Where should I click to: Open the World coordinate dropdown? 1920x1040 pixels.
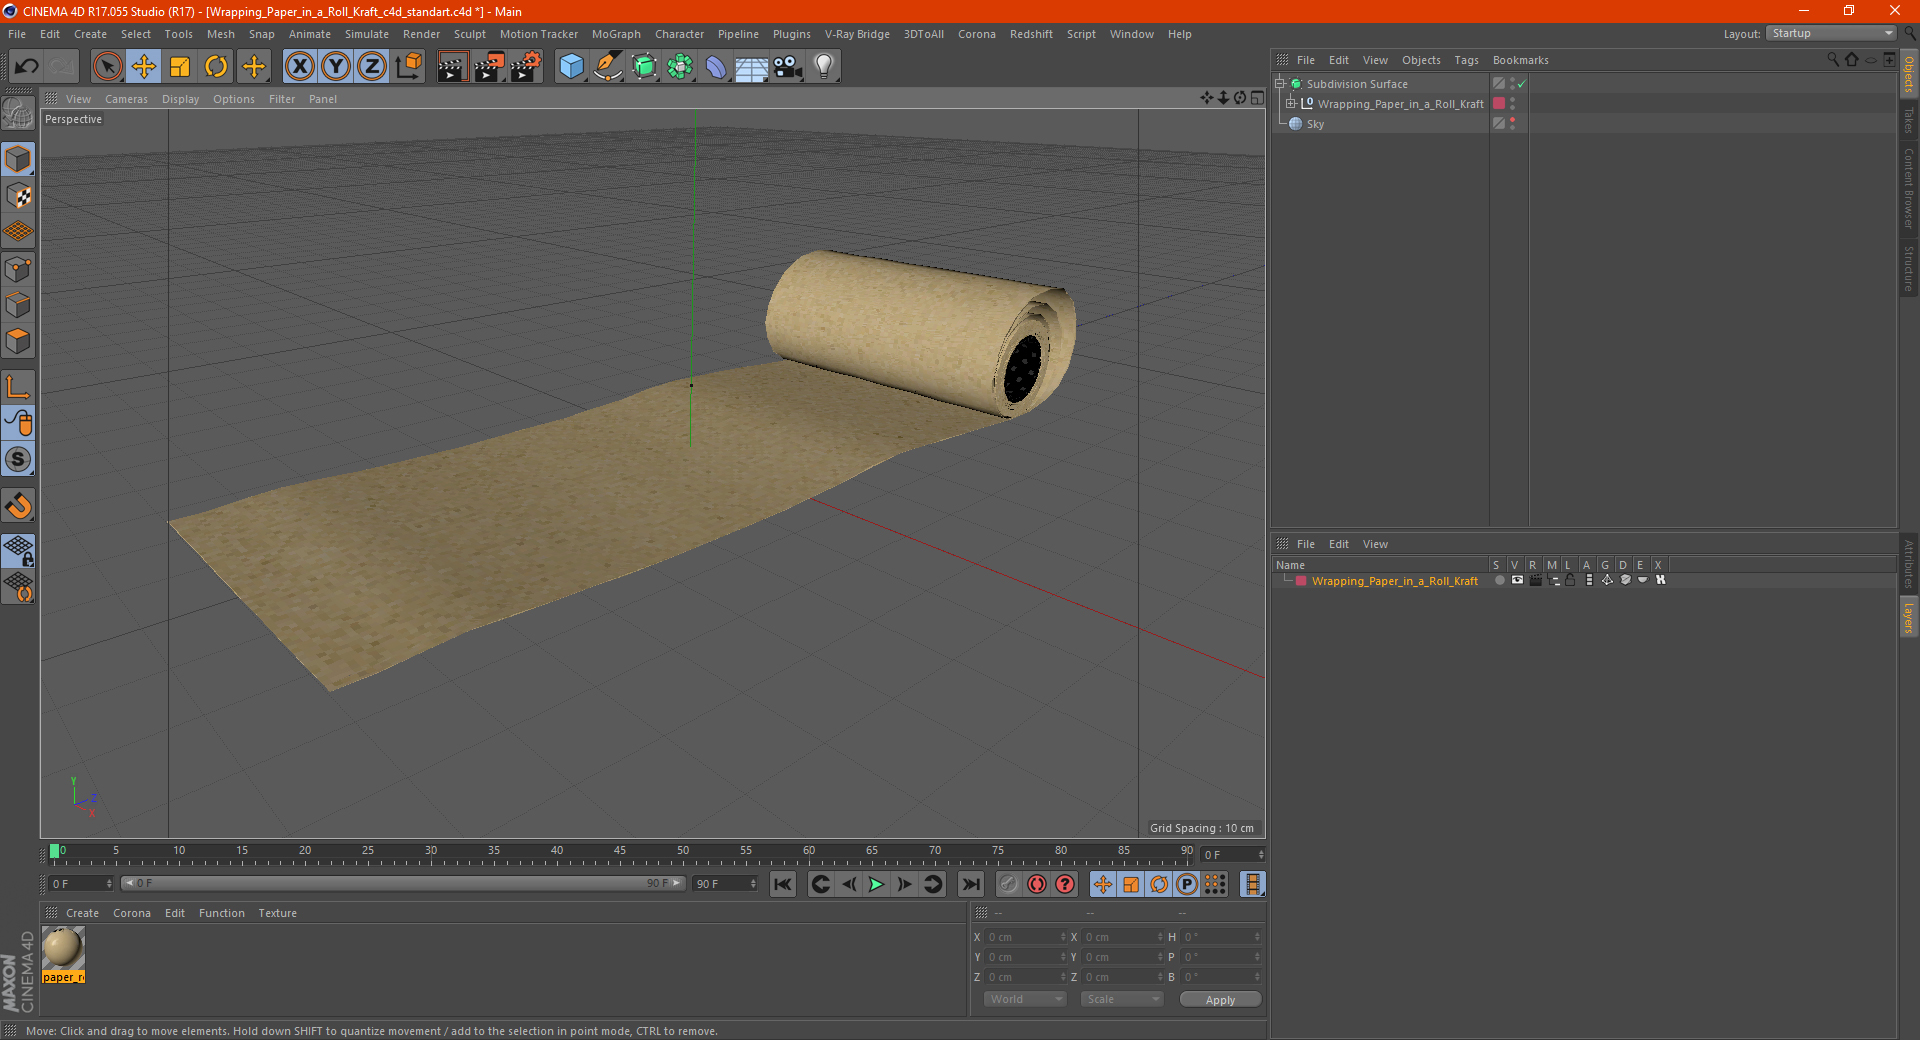pos(1025,999)
